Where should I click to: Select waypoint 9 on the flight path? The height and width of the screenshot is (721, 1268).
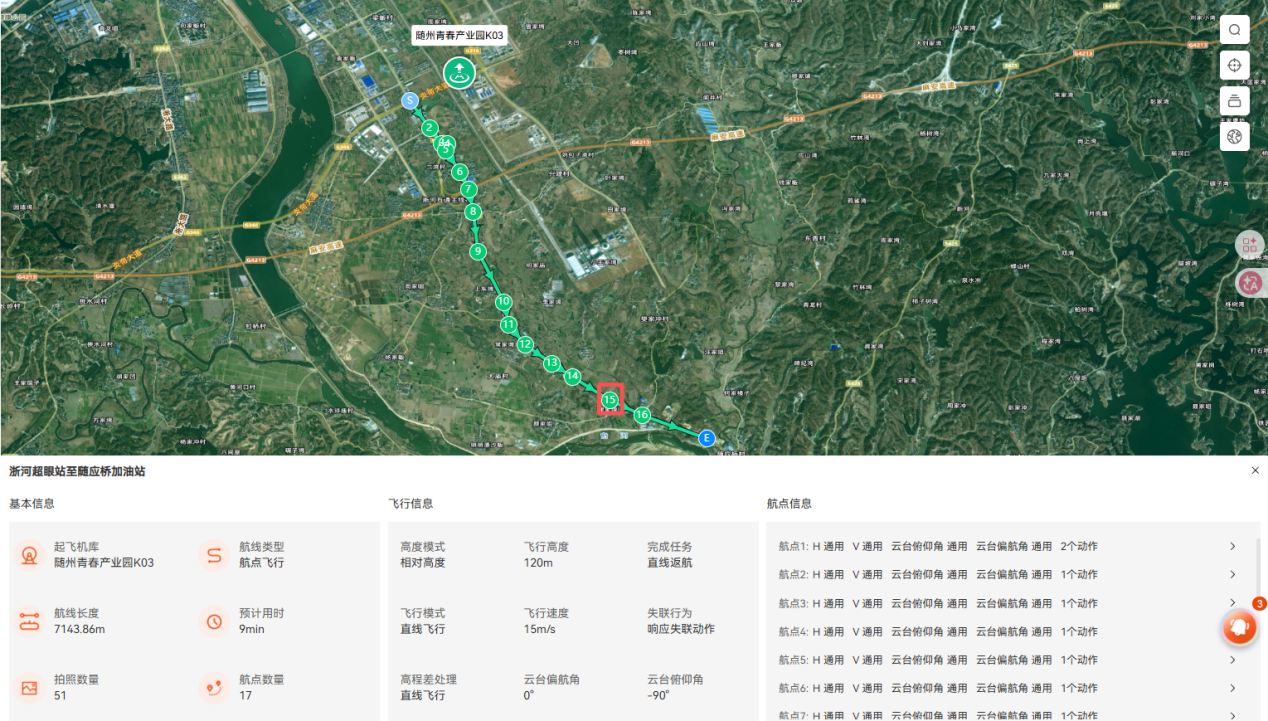[478, 251]
